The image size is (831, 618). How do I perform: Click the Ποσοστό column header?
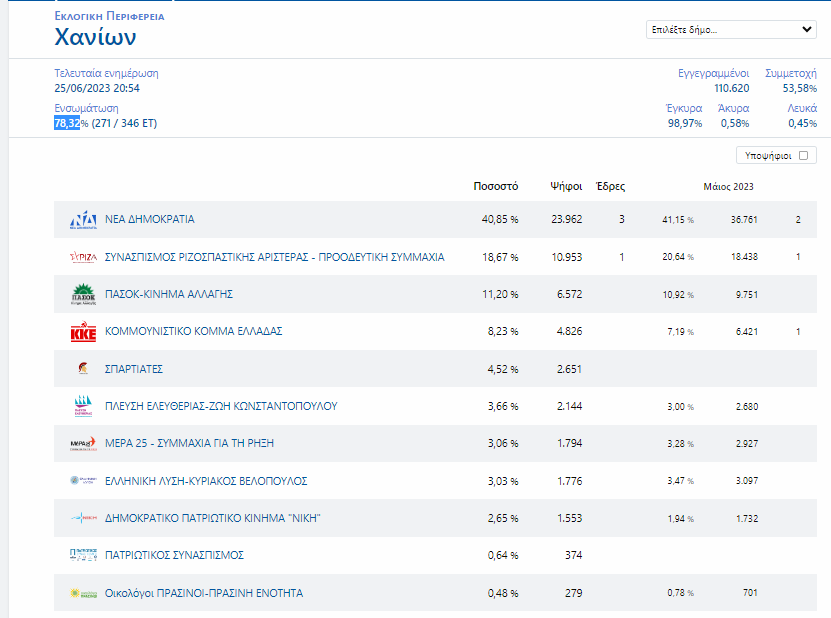[496, 186]
